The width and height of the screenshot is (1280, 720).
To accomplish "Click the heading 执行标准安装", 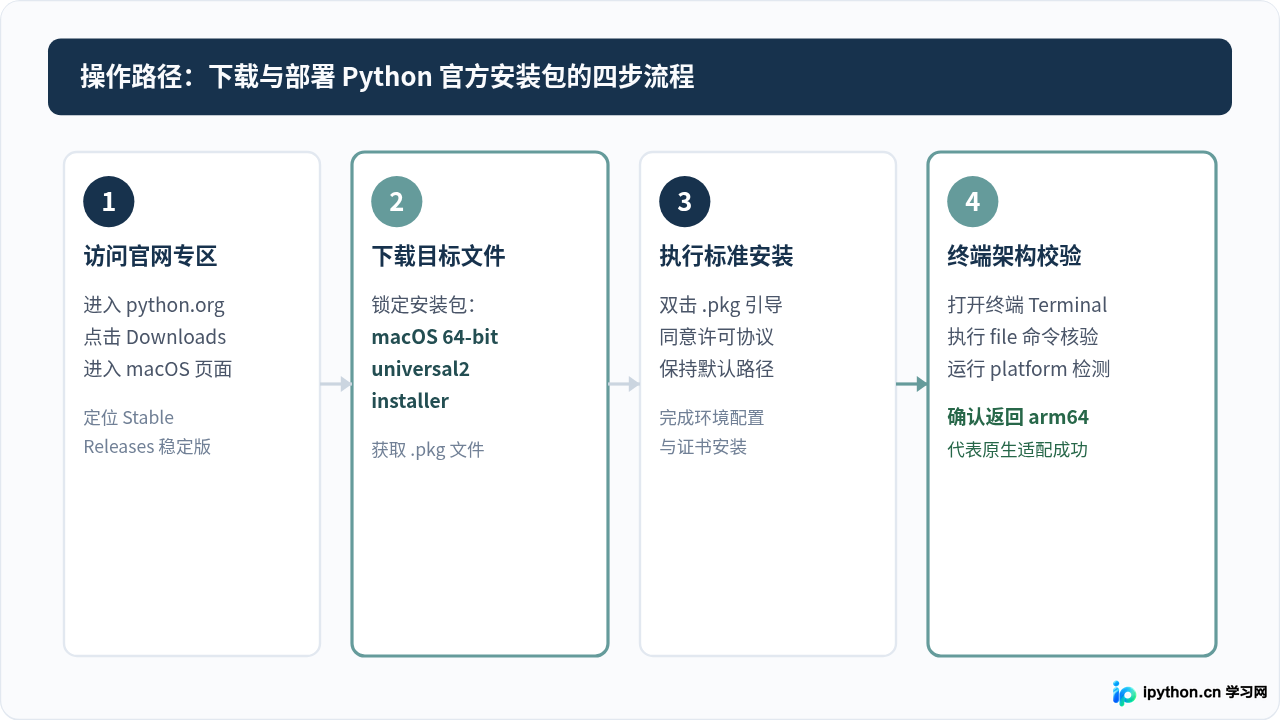I will coord(726,257).
